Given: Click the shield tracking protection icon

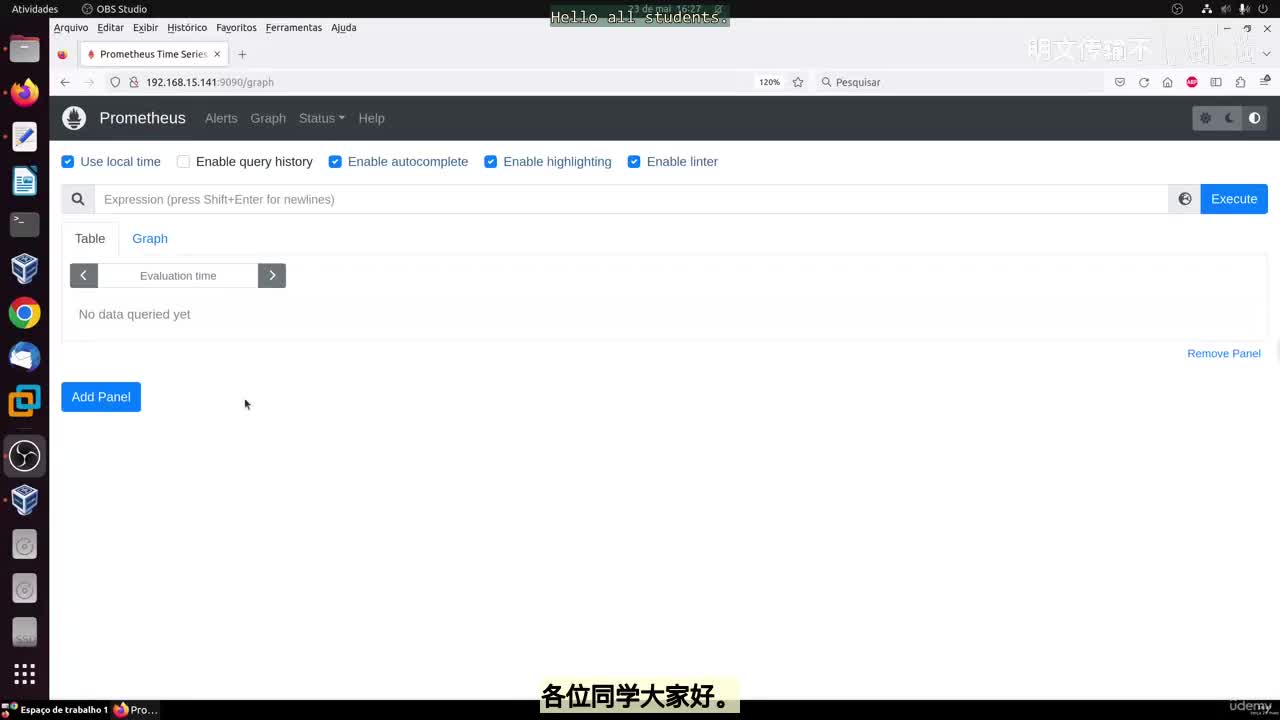Looking at the screenshot, I should click(x=115, y=82).
